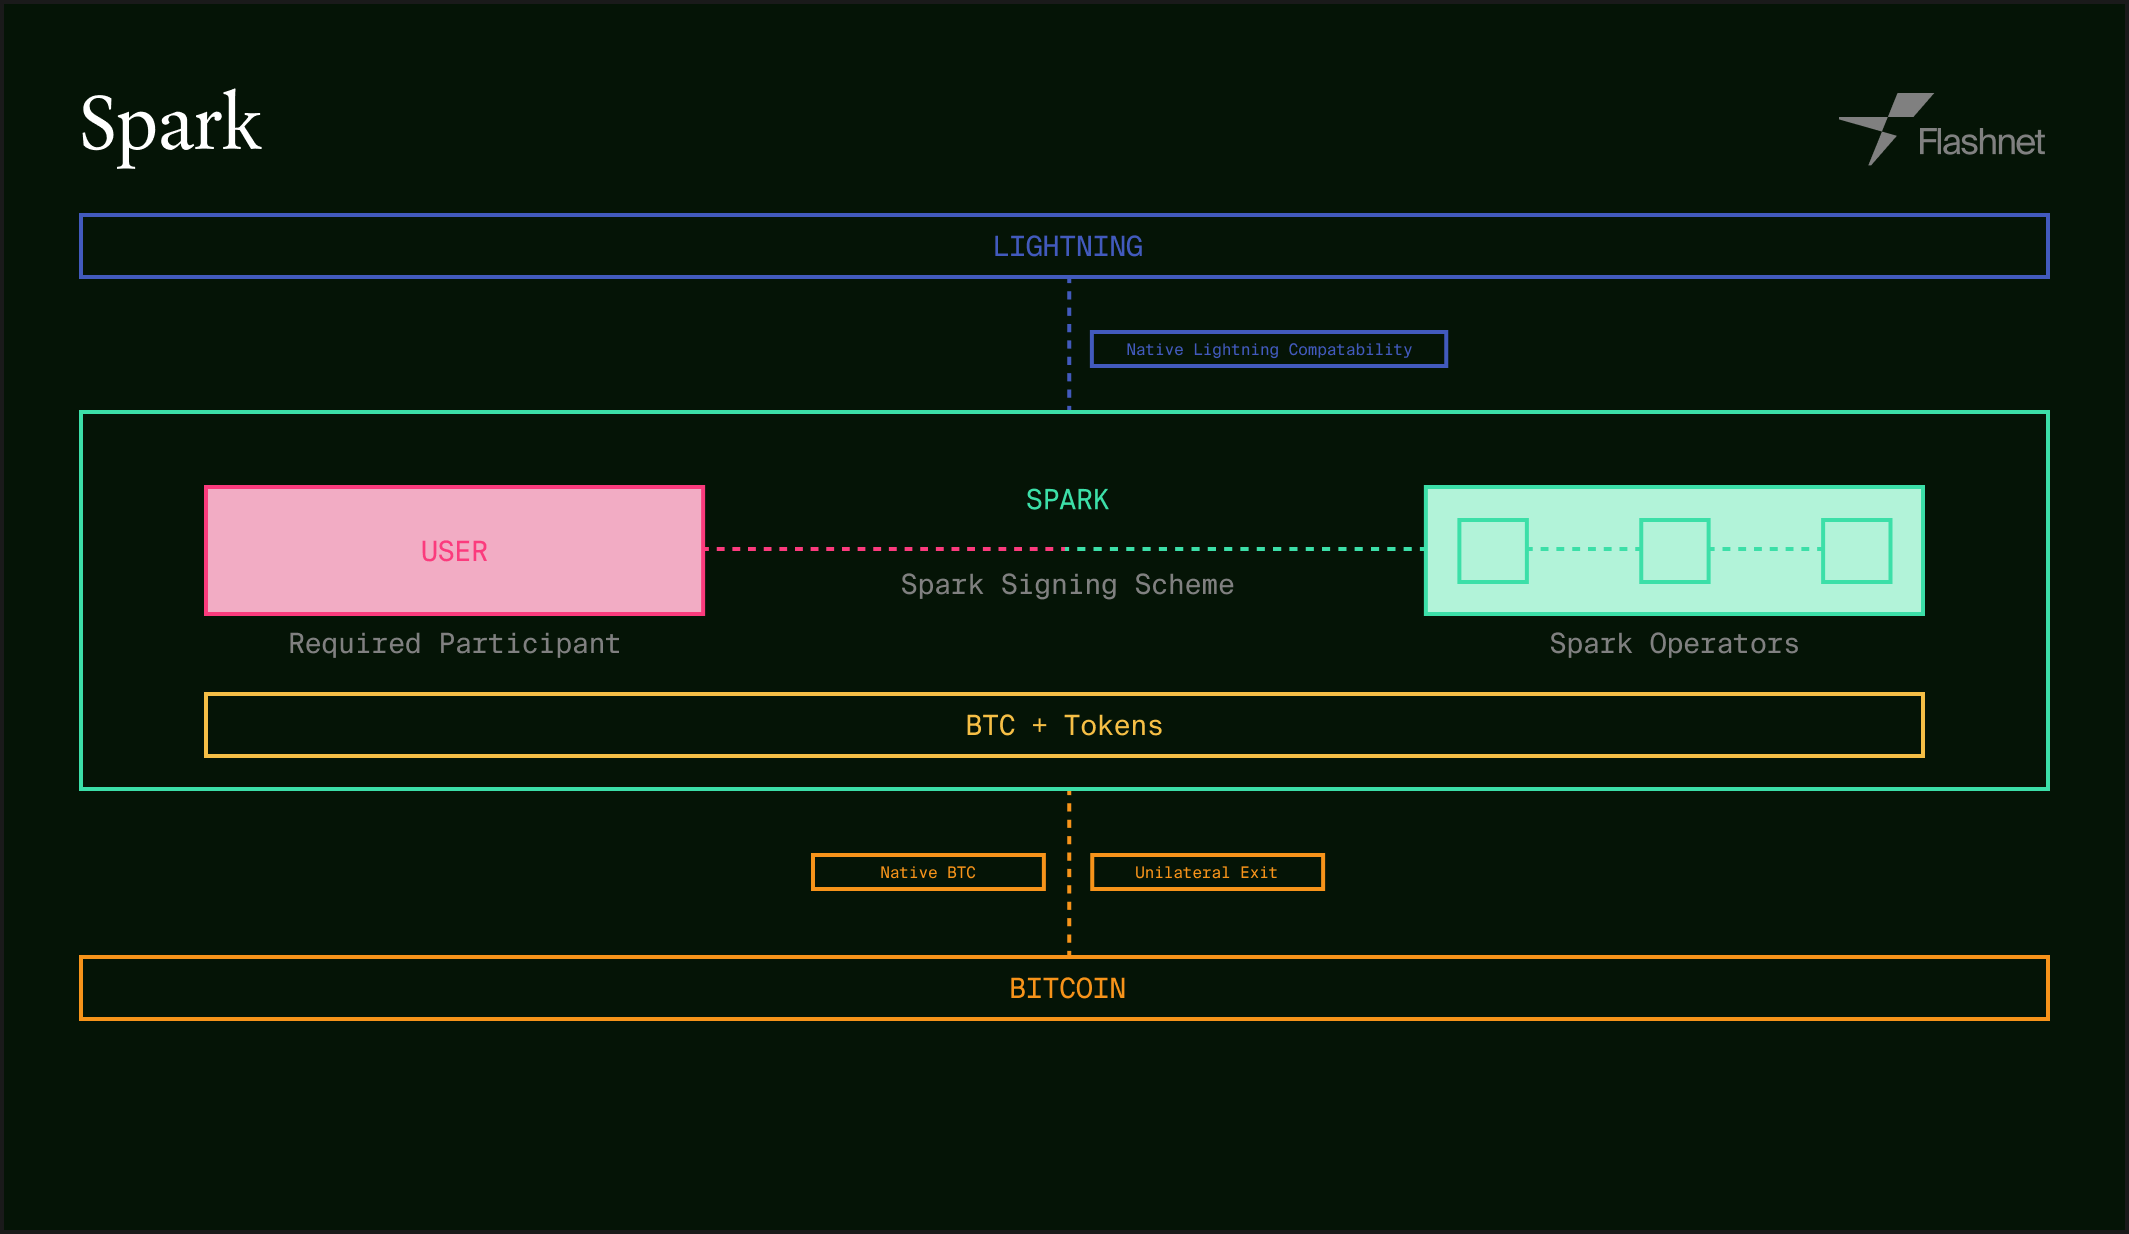The width and height of the screenshot is (2129, 1234).
Task: Click the third Spark Operator square
Action: [1856, 550]
